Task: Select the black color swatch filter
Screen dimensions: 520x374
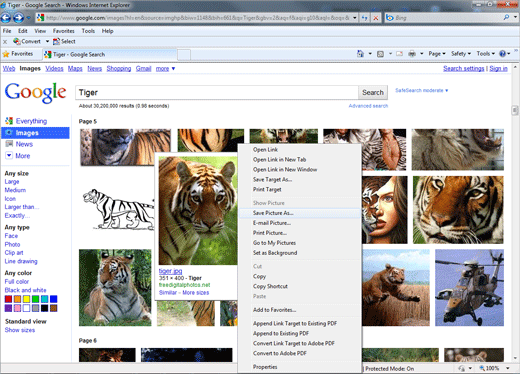Action: point(44,308)
